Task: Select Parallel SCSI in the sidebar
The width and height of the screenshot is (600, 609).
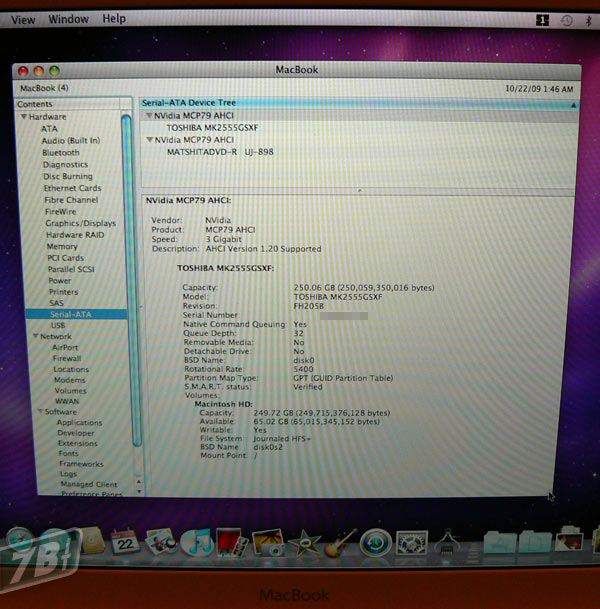Action: (x=71, y=269)
